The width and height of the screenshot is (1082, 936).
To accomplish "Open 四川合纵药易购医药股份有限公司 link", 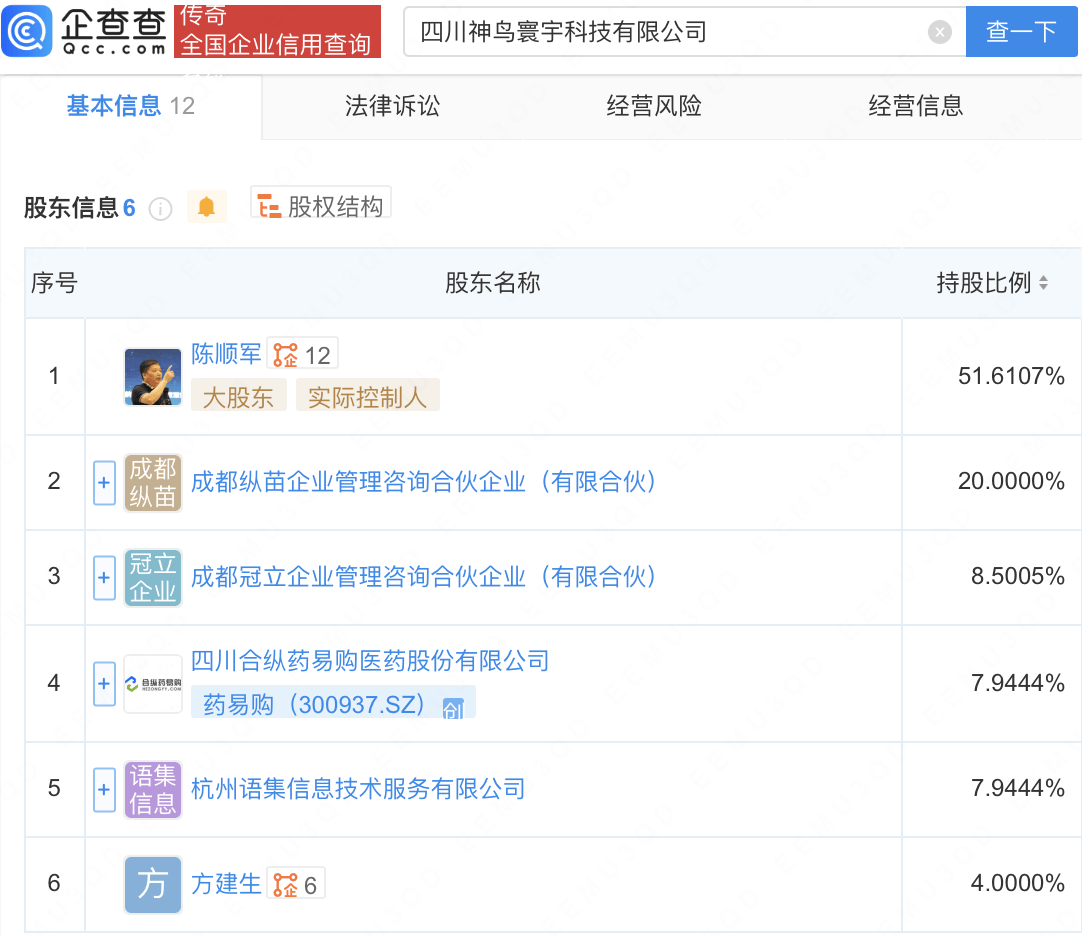I will (x=370, y=661).
